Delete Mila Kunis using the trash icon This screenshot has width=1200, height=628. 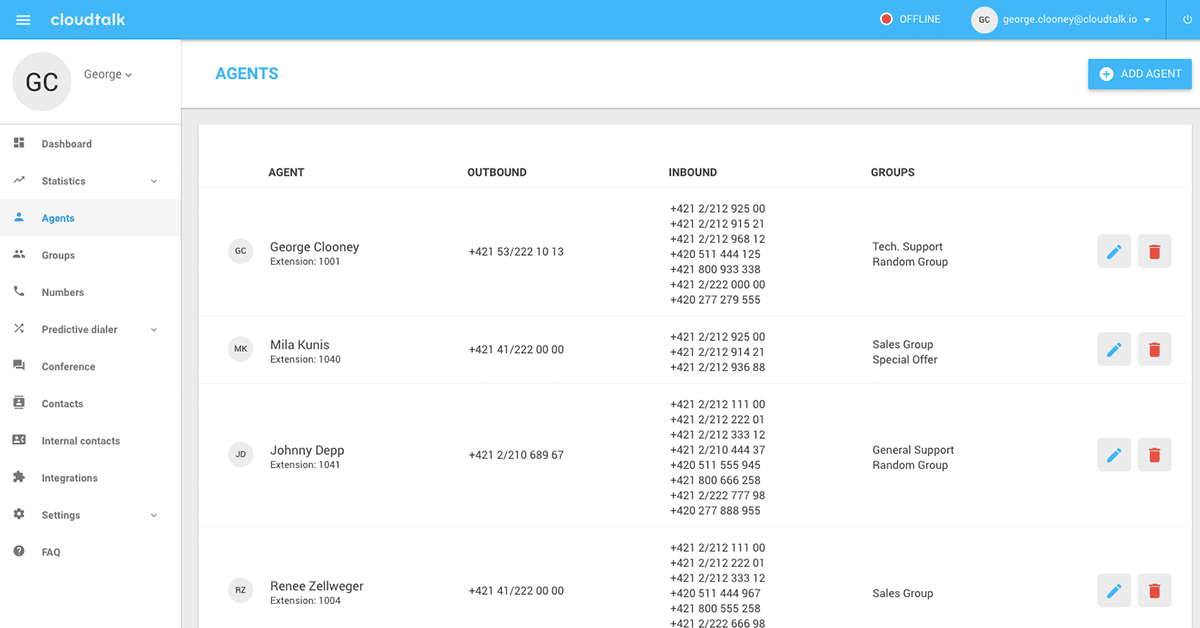pyautogui.click(x=1155, y=349)
